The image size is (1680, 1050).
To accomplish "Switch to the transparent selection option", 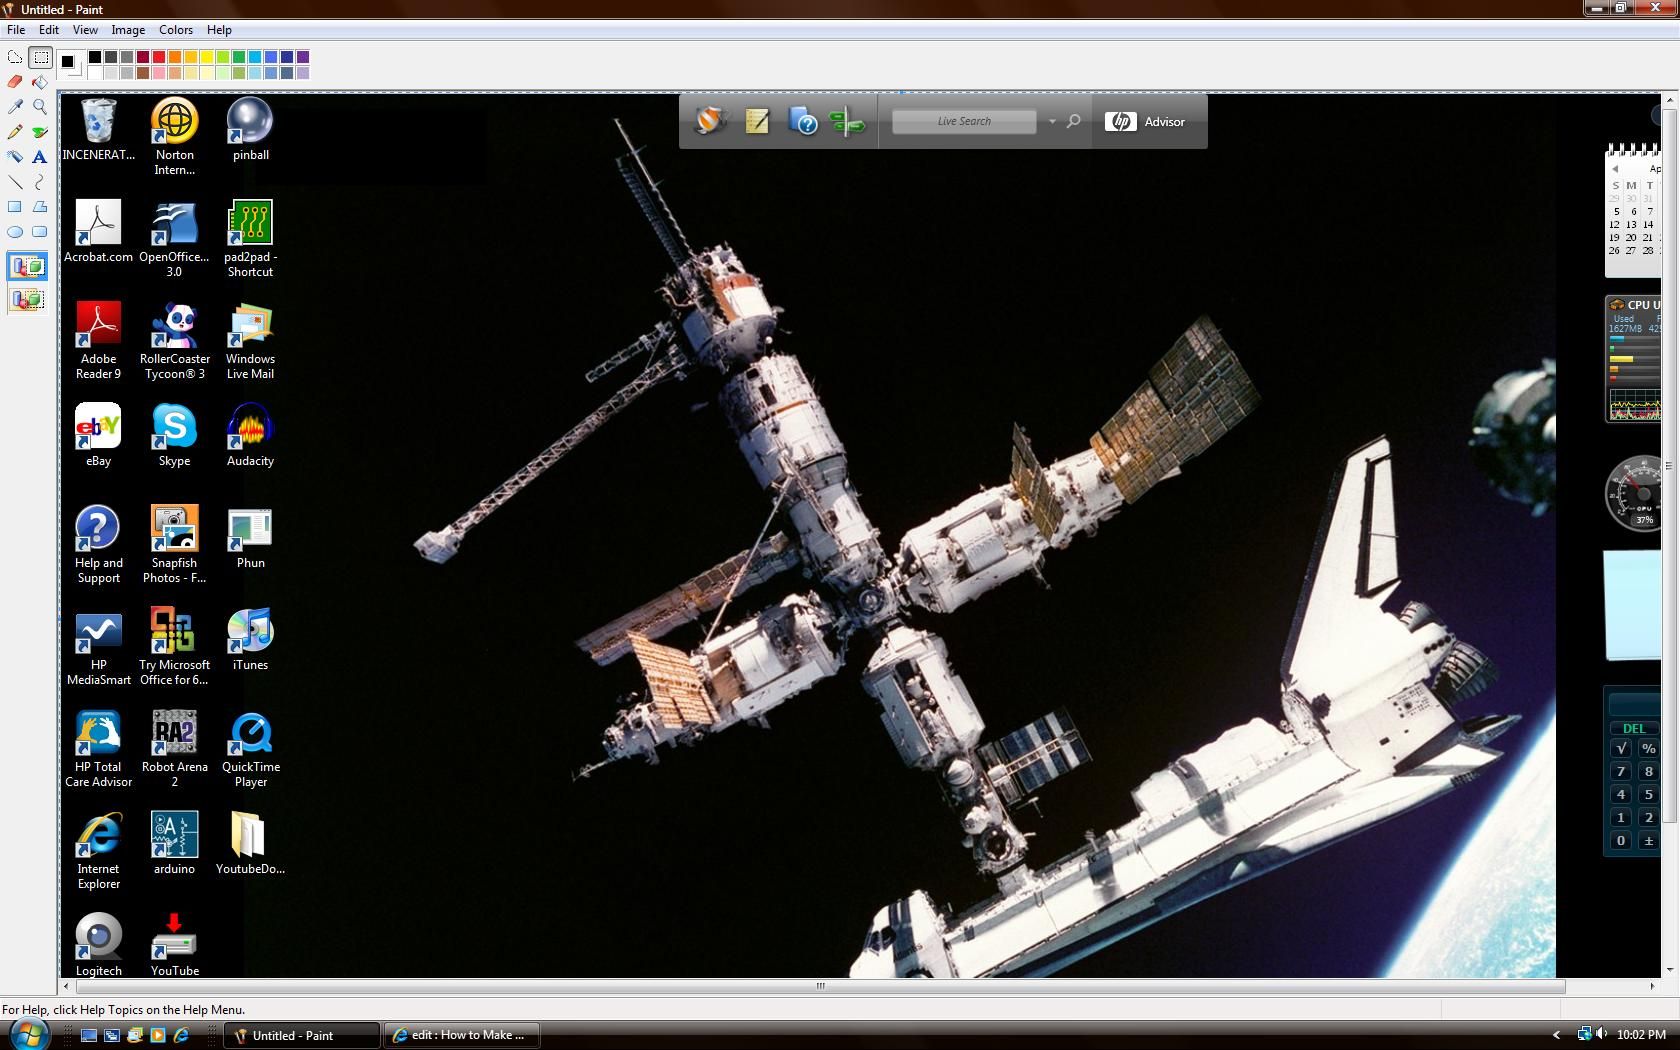I will [x=28, y=299].
